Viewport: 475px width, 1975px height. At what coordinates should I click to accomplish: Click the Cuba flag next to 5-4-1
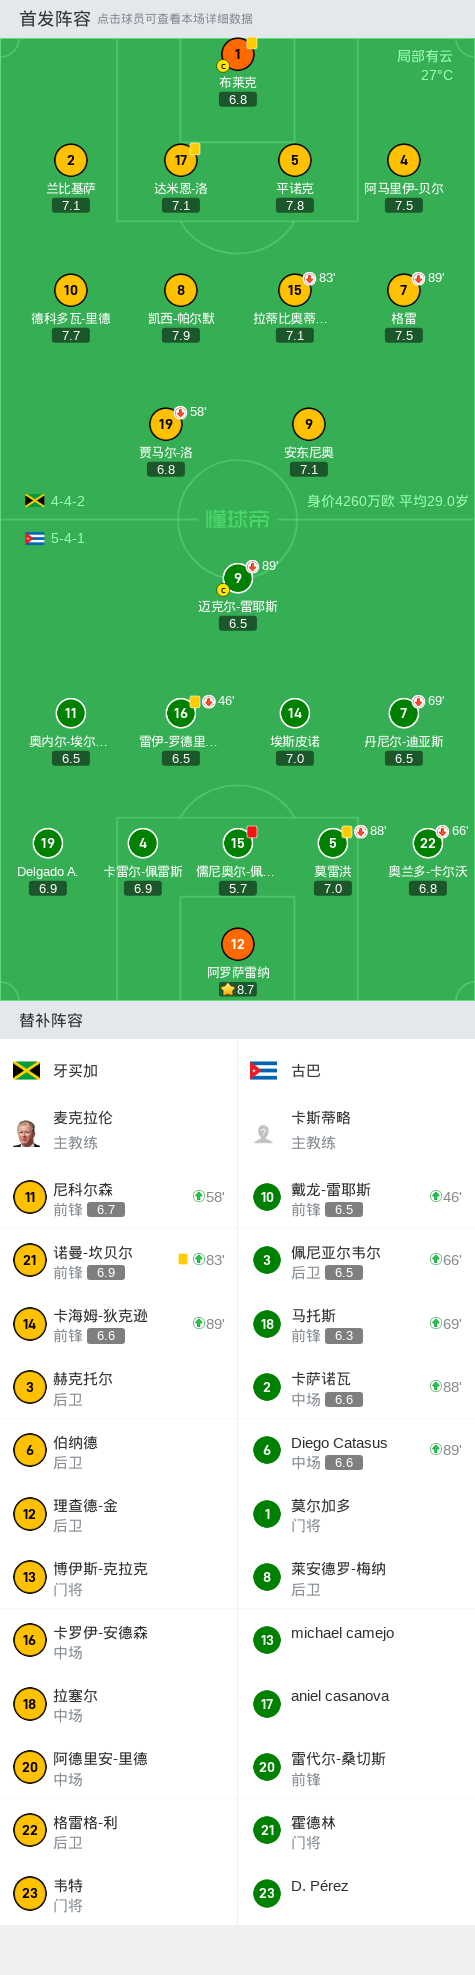point(35,538)
